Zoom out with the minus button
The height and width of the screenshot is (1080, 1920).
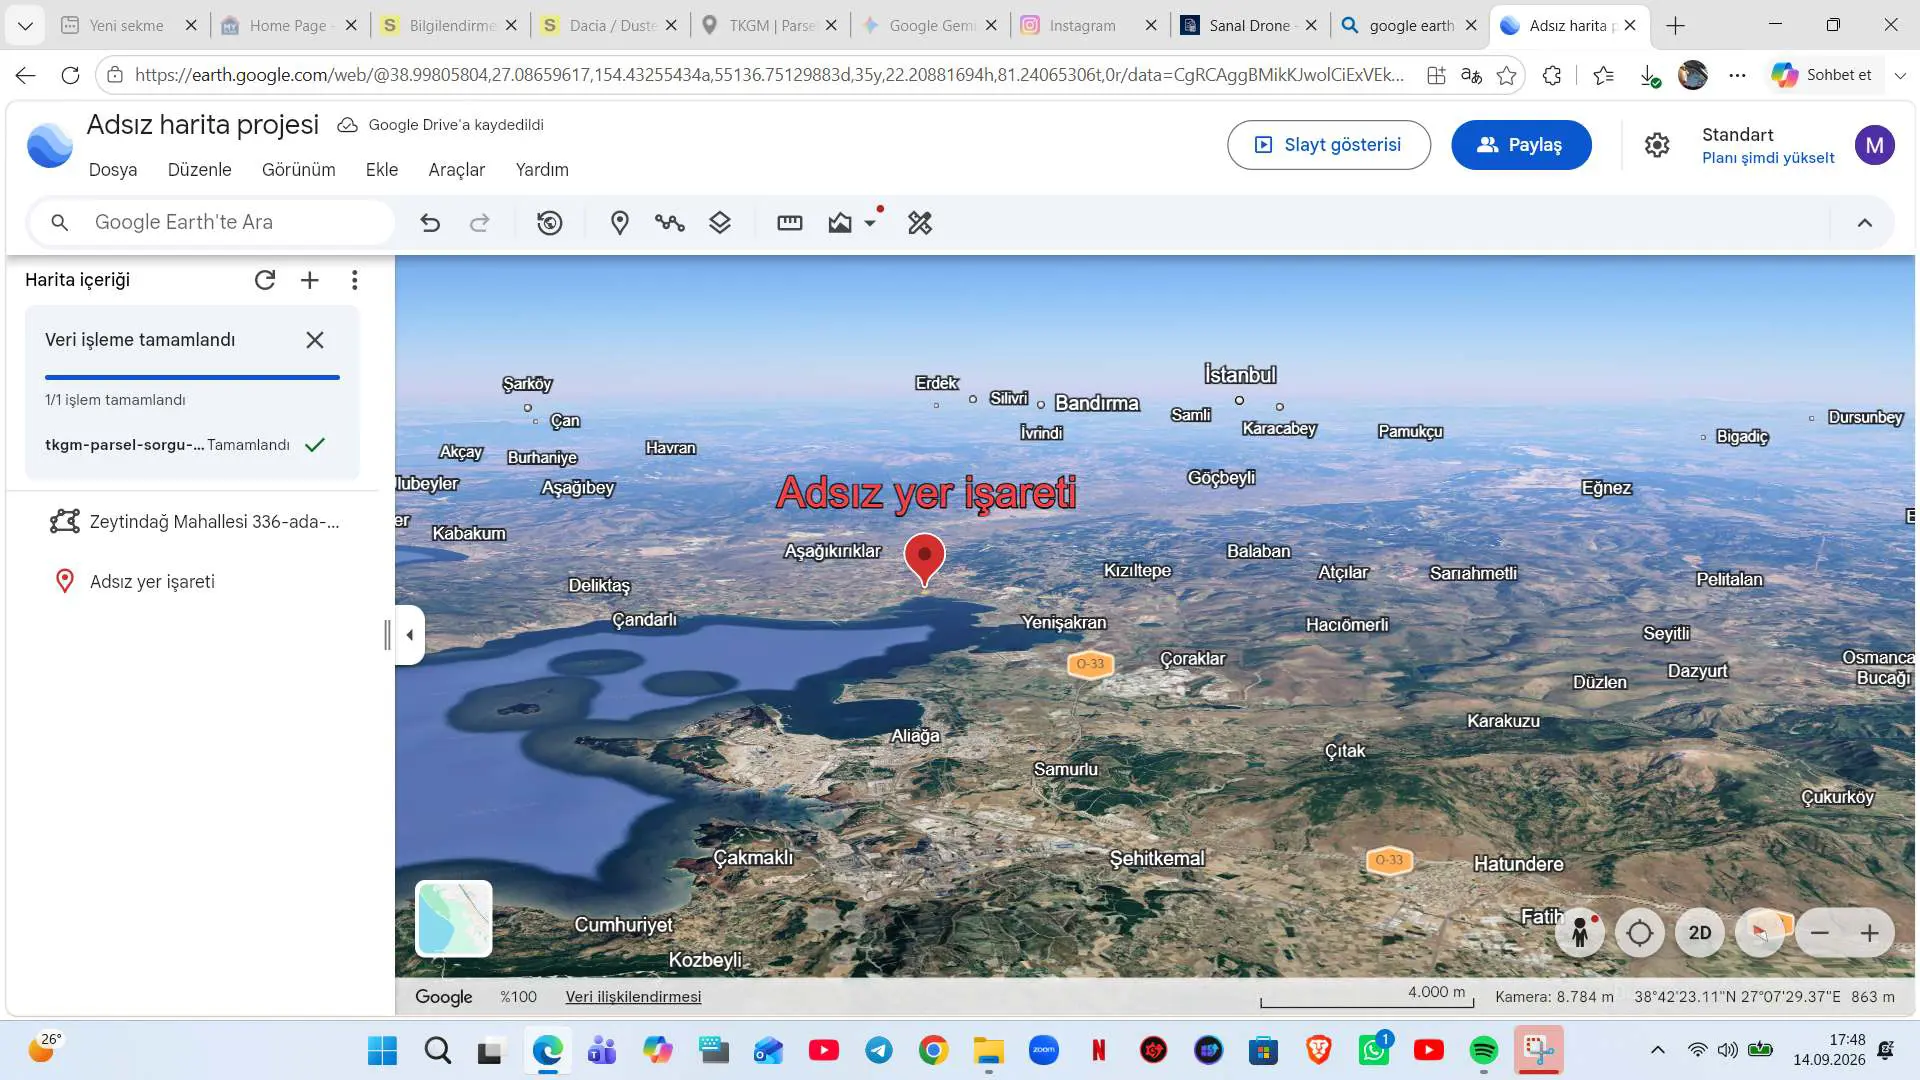(1820, 933)
